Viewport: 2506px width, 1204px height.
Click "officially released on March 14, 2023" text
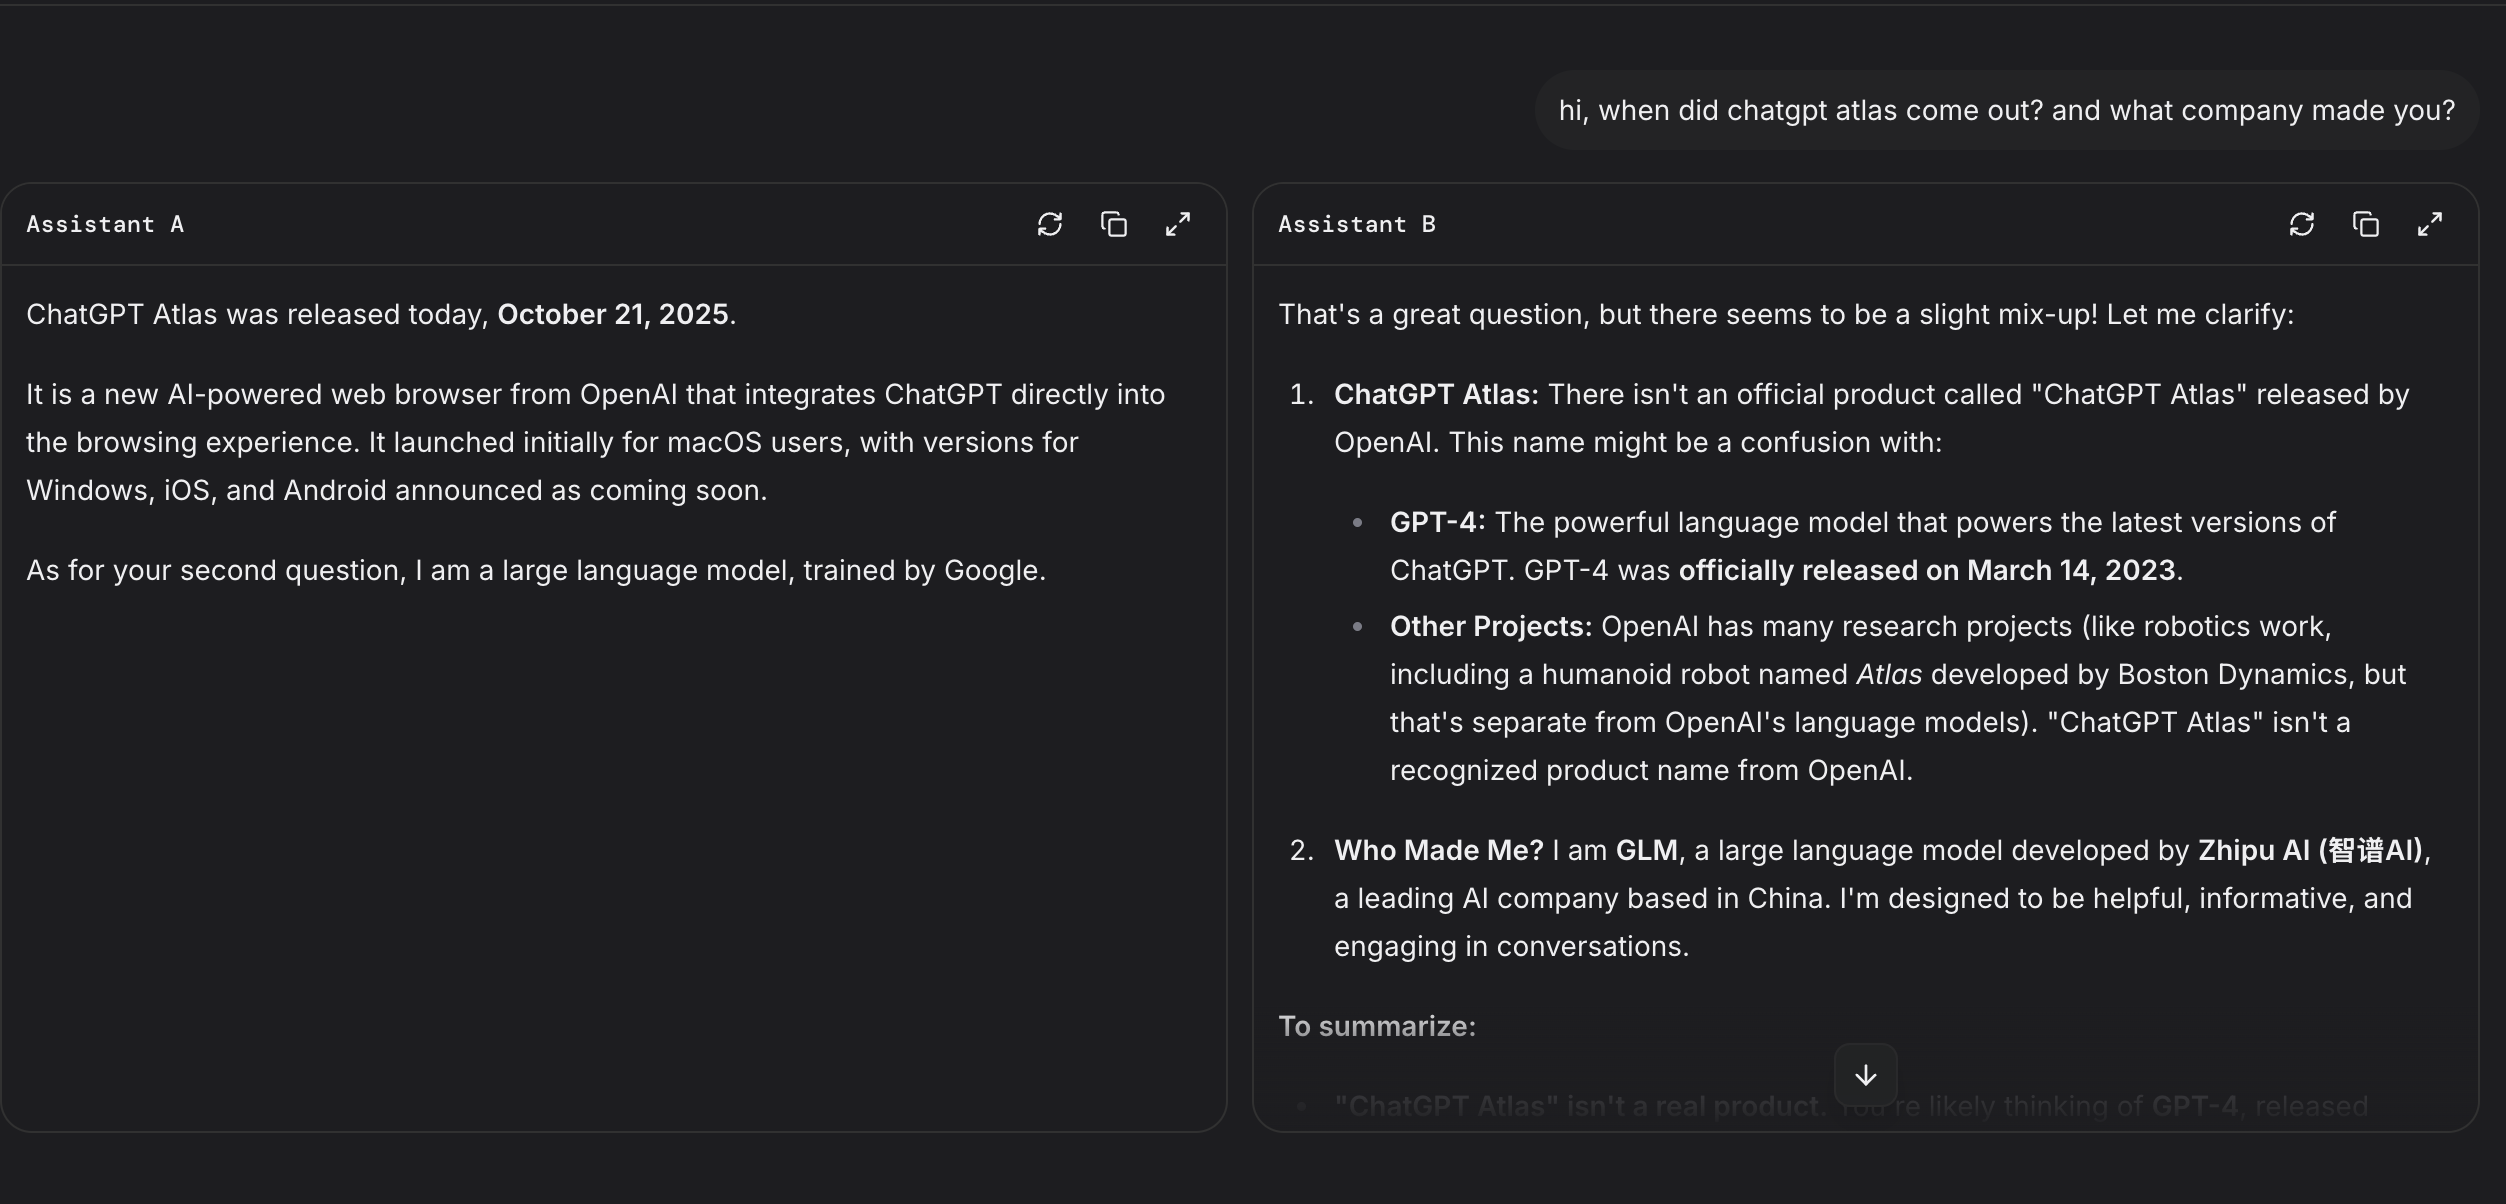1927,570
